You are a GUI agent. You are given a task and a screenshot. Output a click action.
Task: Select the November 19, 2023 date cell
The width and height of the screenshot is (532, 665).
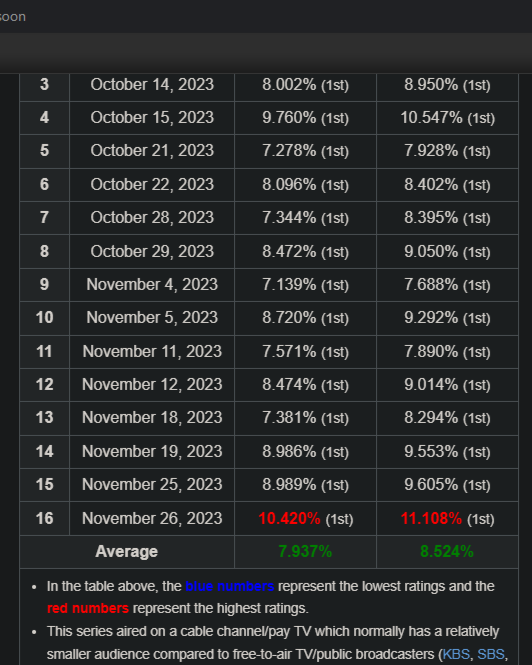point(152,452)
